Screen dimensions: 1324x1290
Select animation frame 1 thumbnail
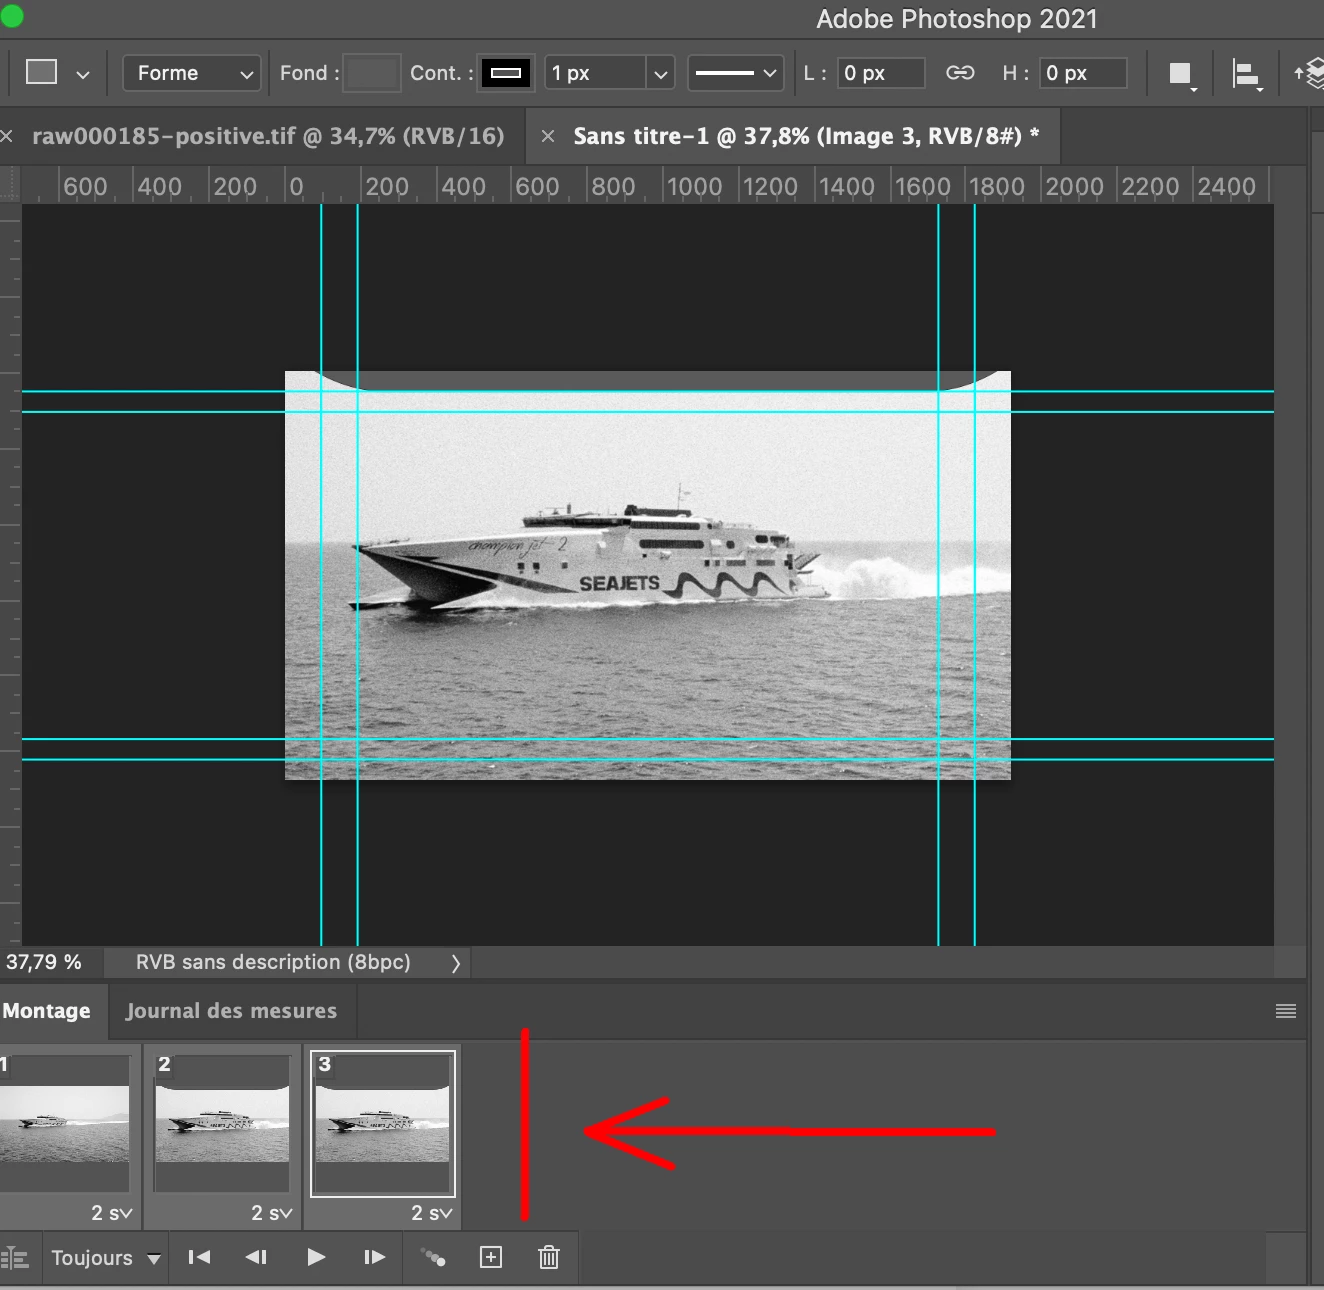click(x=64, y=1122)
